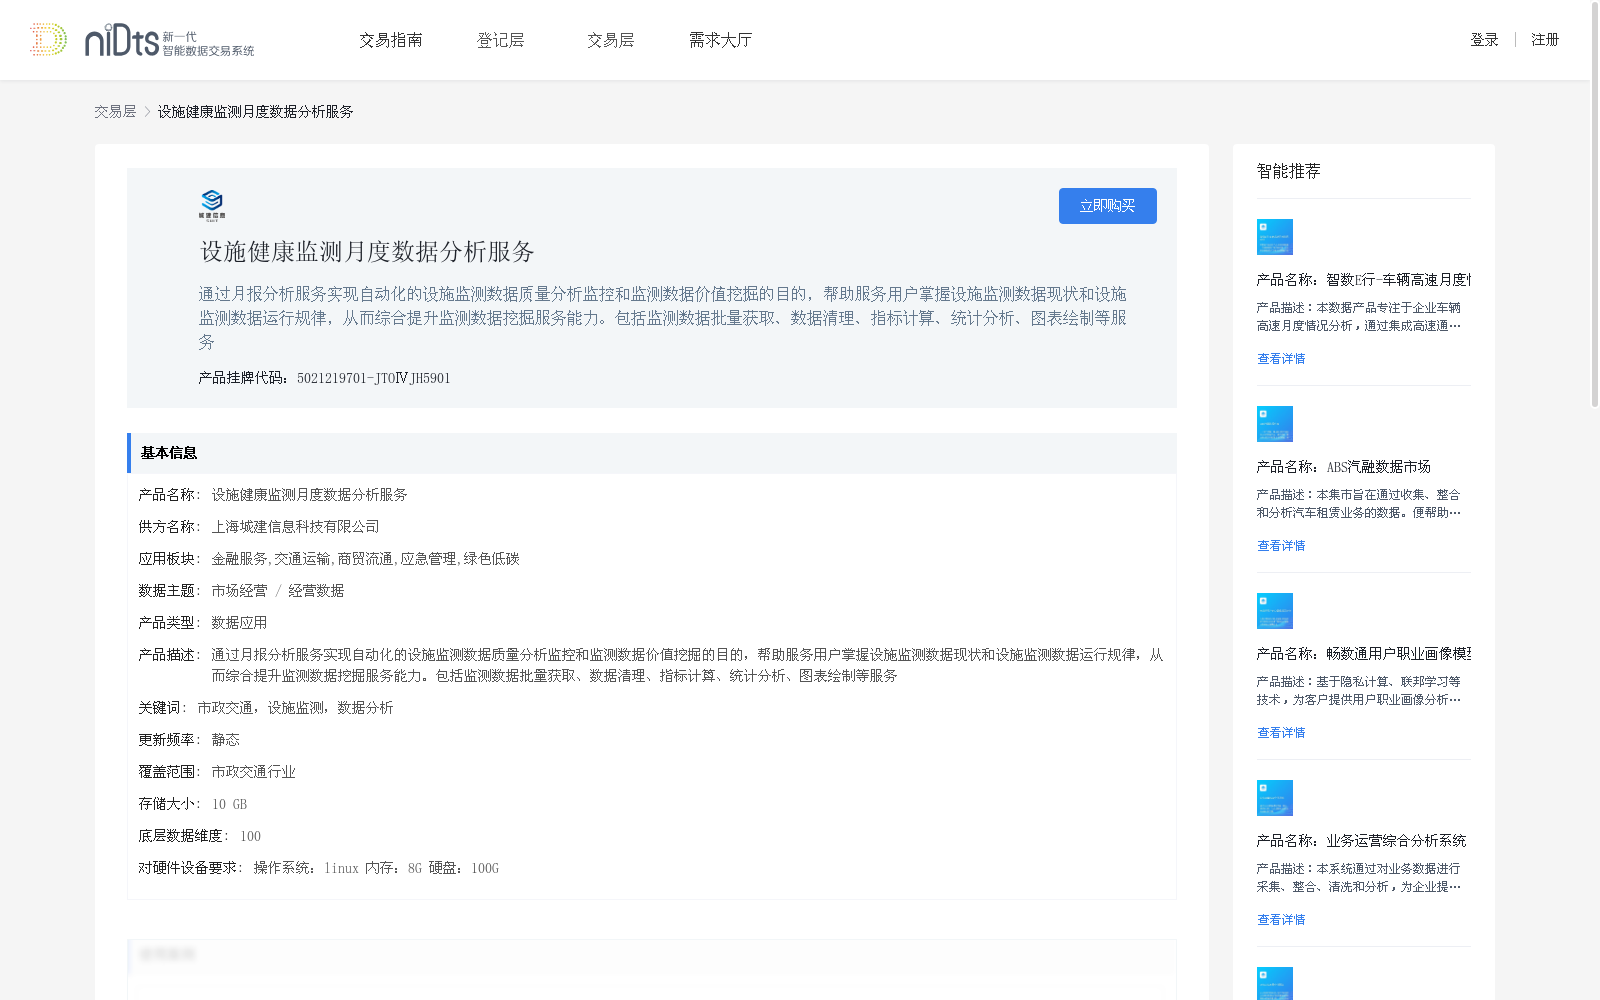
Task: Click keywords value 市政交通，设施监测，数据分析
Action: (295, 708)
